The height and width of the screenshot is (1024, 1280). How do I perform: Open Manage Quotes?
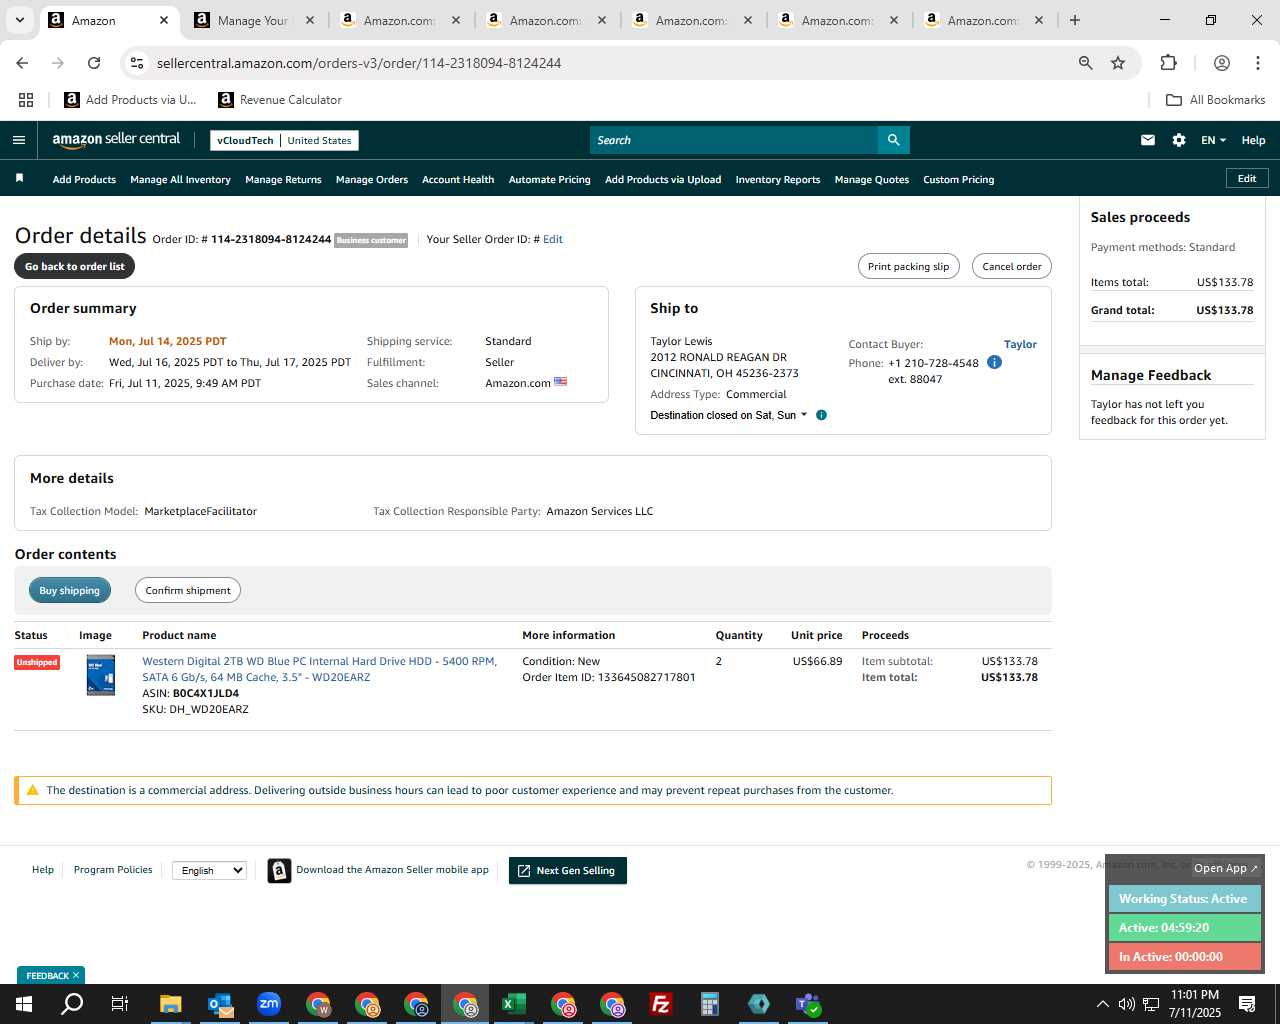coord(872,180)
